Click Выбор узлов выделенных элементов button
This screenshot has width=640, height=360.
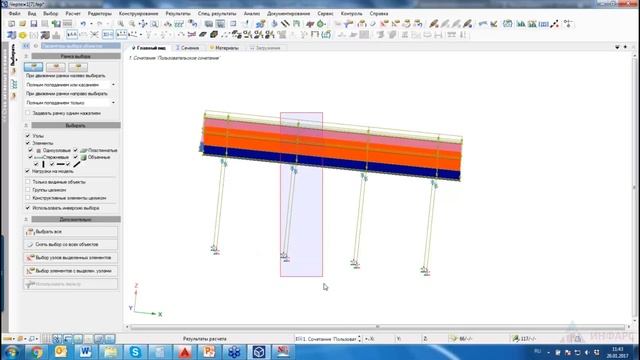coord(71,258)
